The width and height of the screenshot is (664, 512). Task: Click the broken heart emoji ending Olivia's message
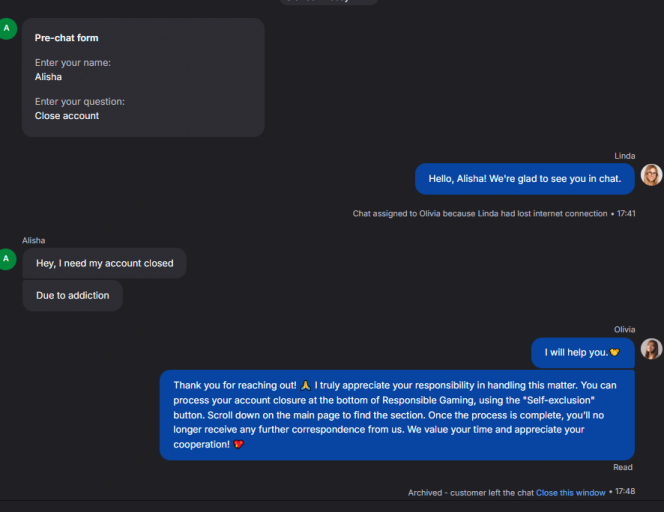(x=238, y=445)
